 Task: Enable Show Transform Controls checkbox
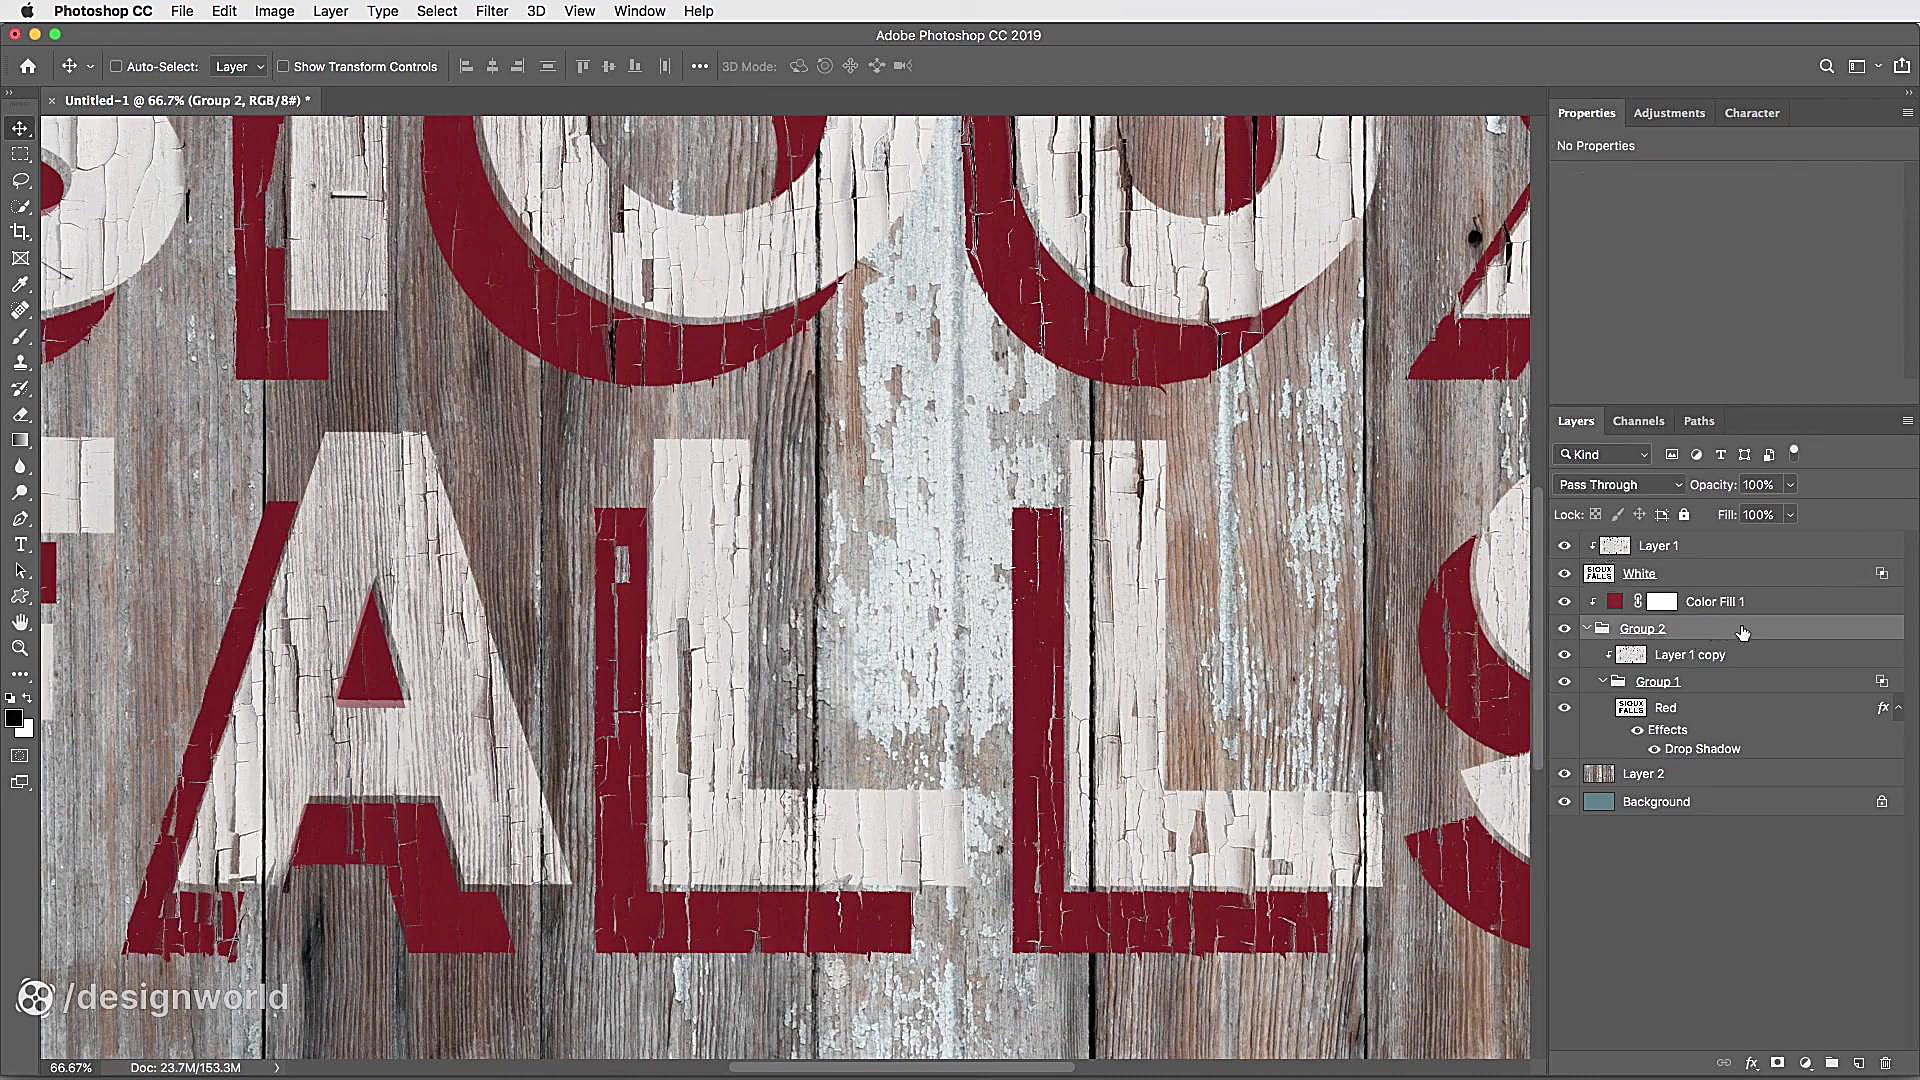click(283, 66)
